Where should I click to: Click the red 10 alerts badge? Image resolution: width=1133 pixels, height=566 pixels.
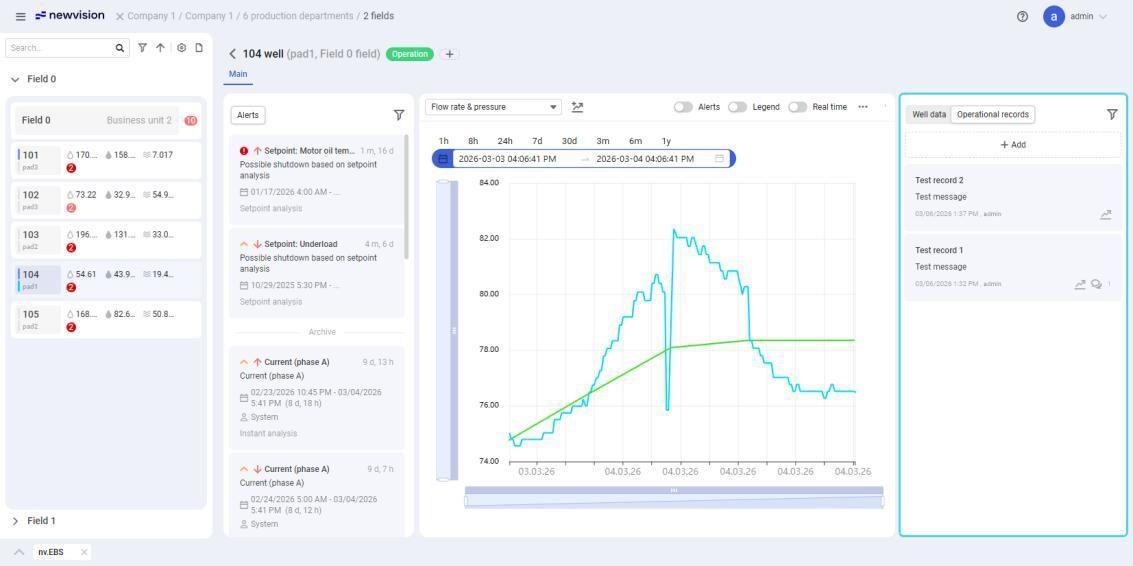pyautogui.click(x=191, y=121)
